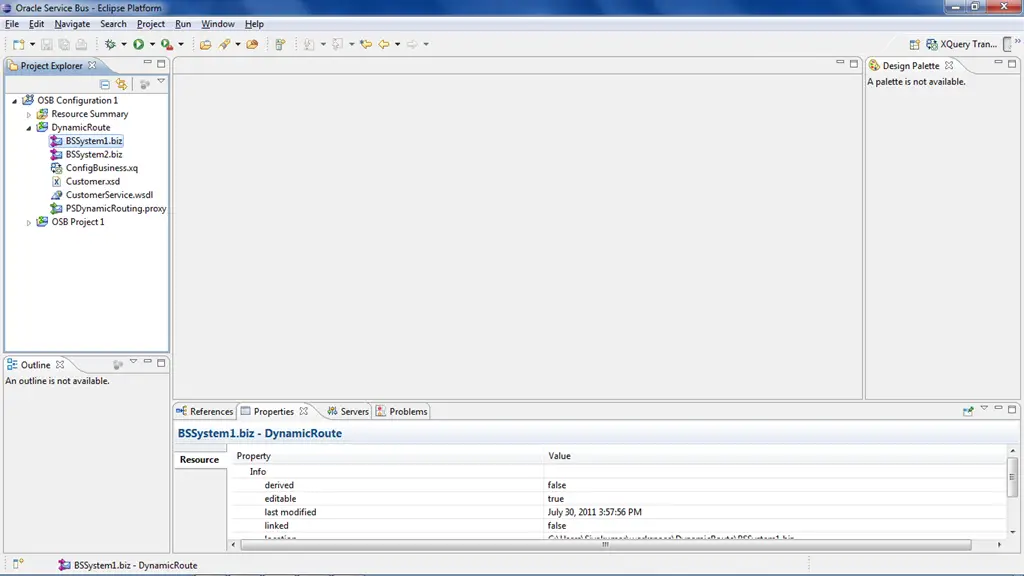Image resolution: width=1024 pixels, height=576 pixels.
Task: Open the Outline view menu triangle
Action: point(133,361)
